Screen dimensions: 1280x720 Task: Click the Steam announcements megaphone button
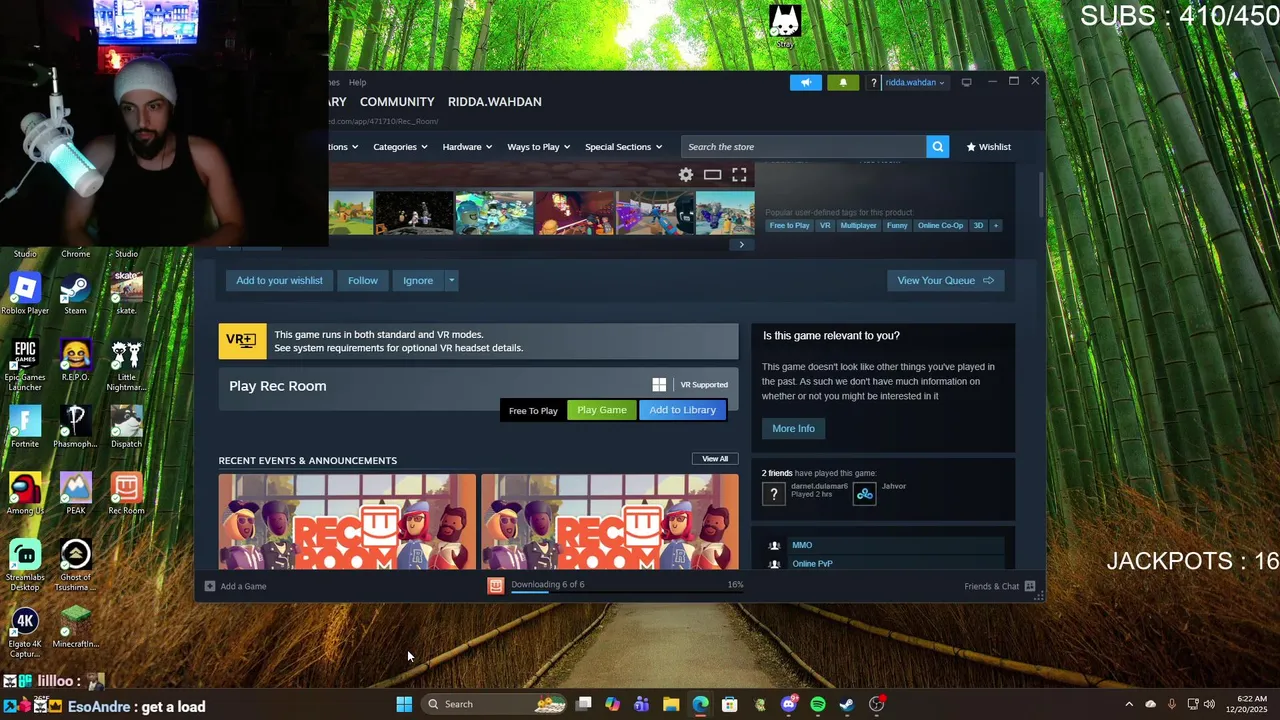tap(805, 82)
